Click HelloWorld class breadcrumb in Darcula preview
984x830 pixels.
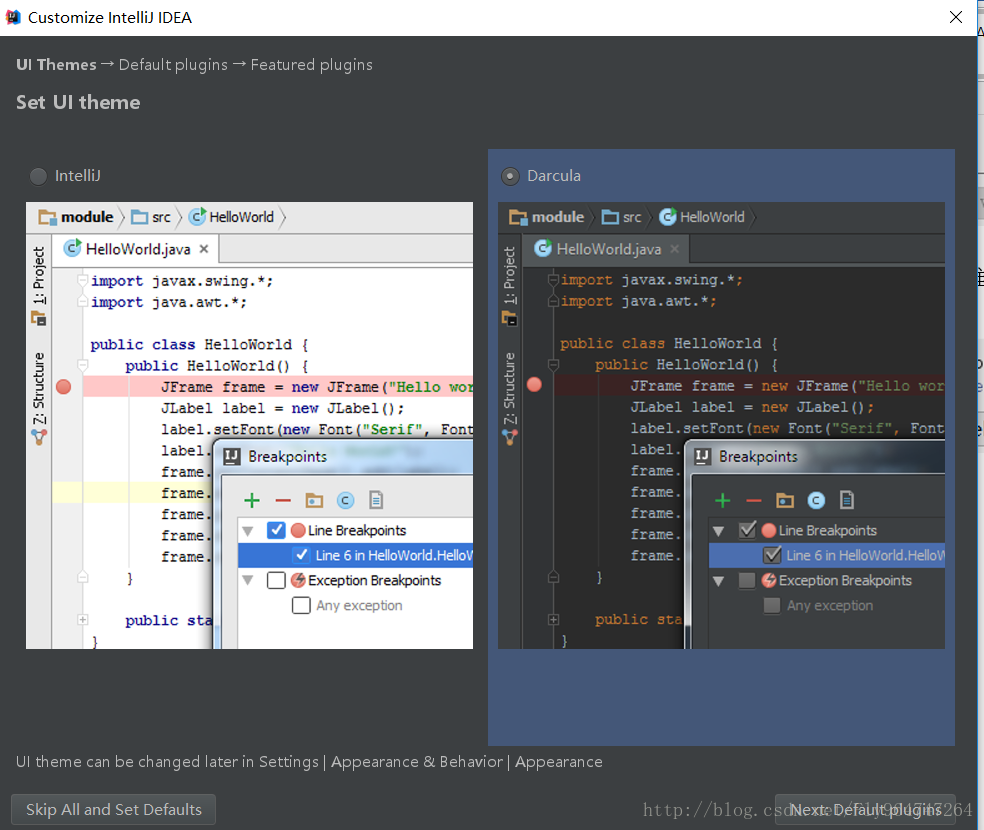702,217
